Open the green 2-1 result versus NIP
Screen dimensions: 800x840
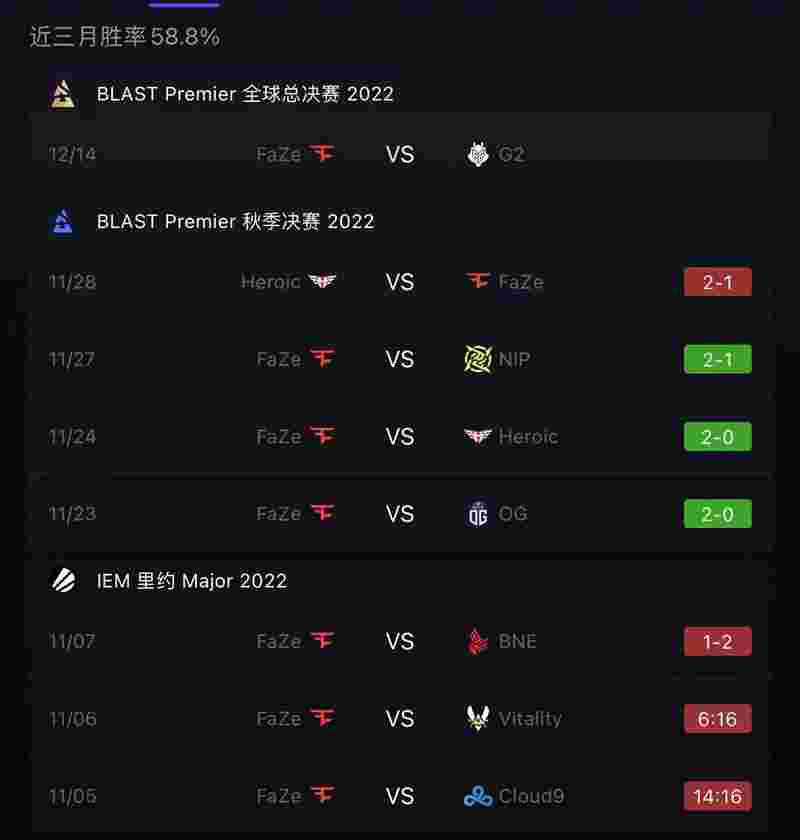[x=717, y=359]
